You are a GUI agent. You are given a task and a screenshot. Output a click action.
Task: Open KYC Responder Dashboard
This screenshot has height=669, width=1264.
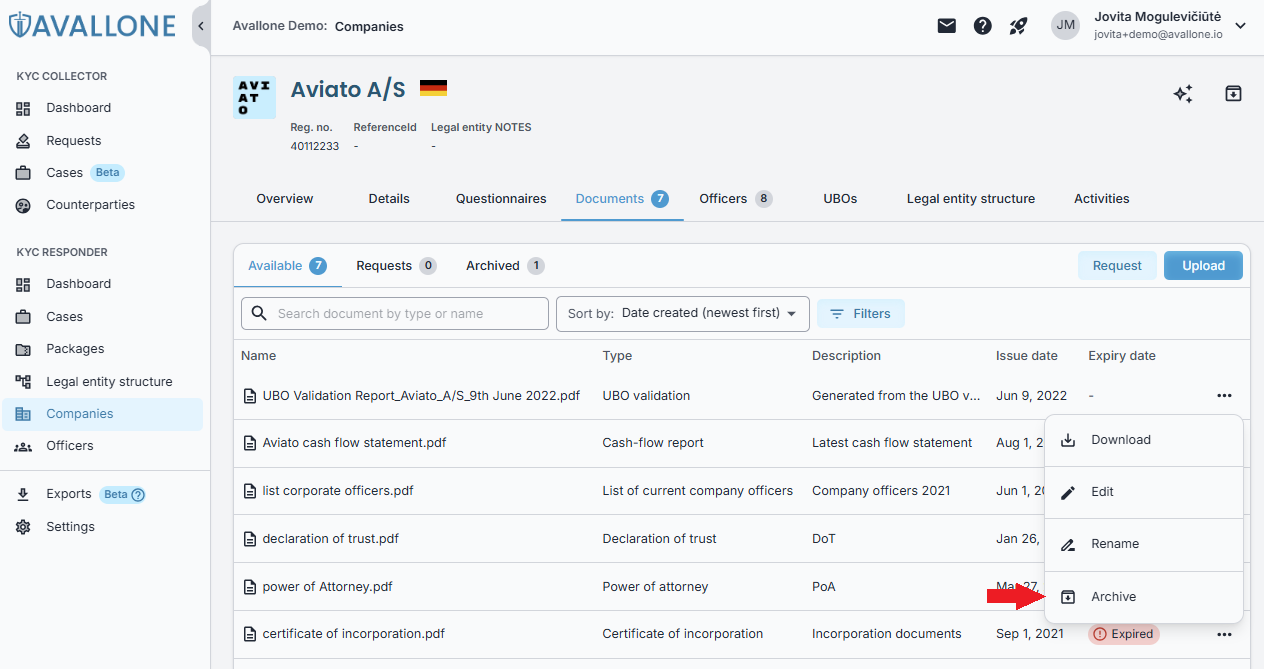coord(78,284)
